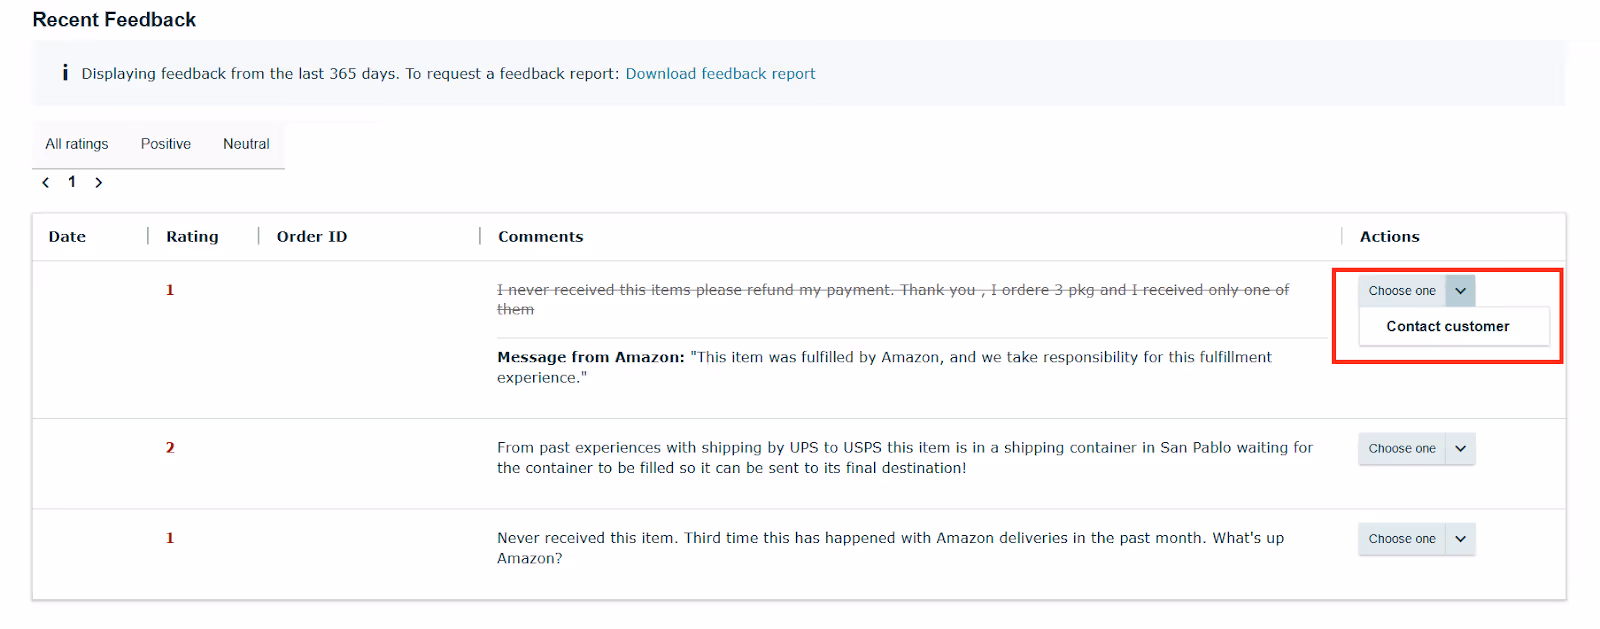Screen dimensions: 1600x629
Task: Click Choose one button in the San Pablo feedback row
Action: point(1402,449)
